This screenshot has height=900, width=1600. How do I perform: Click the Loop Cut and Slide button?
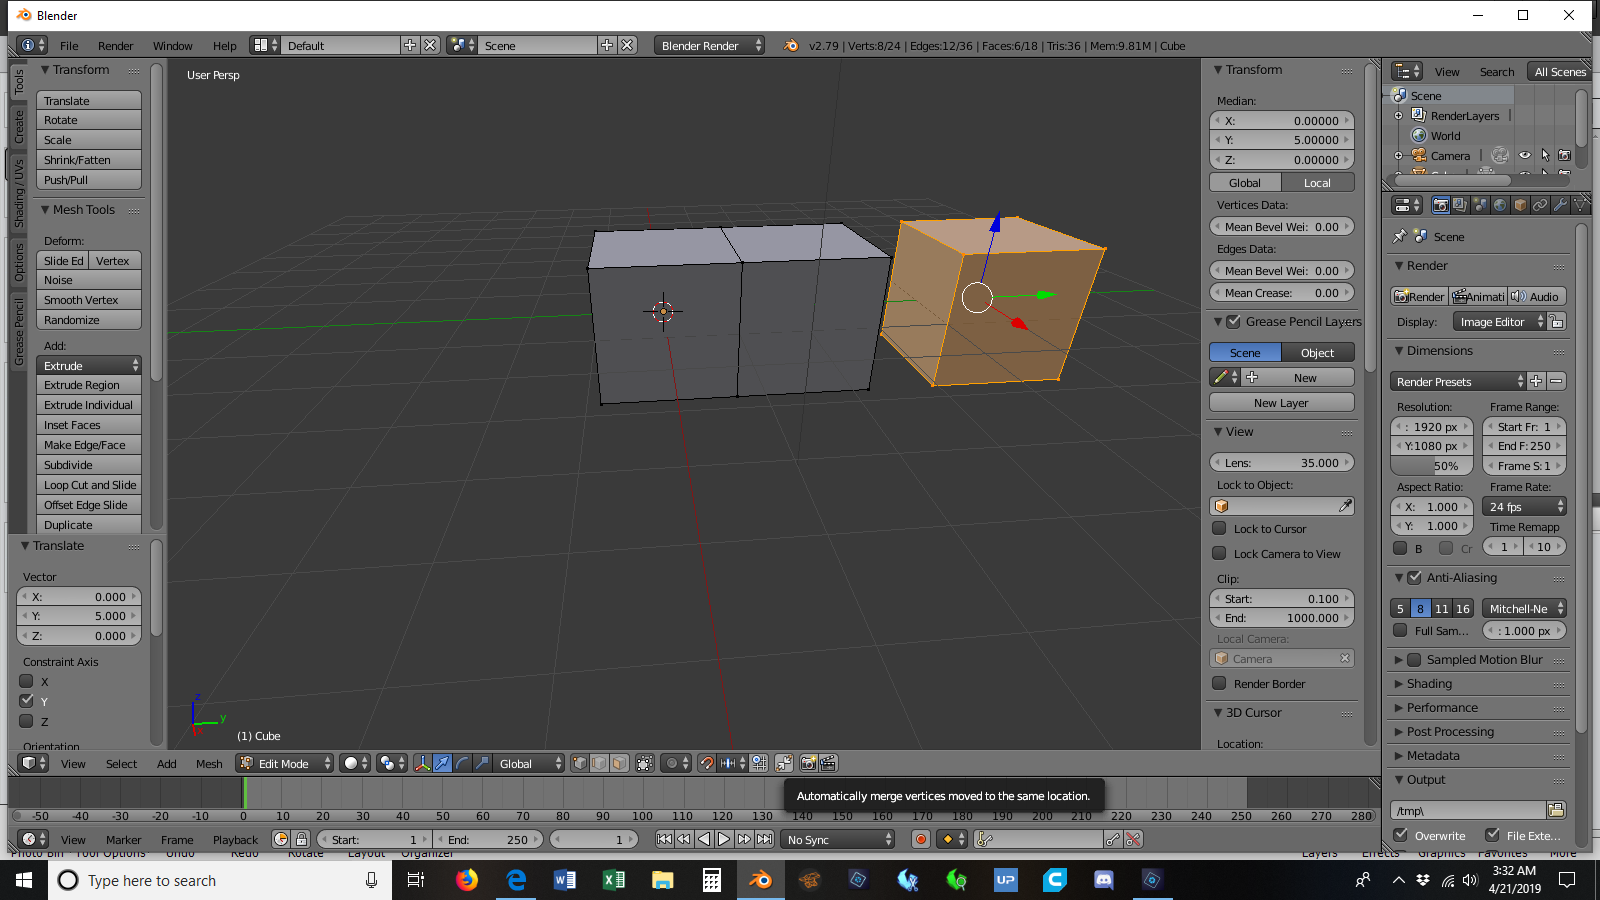click(89, 485)
